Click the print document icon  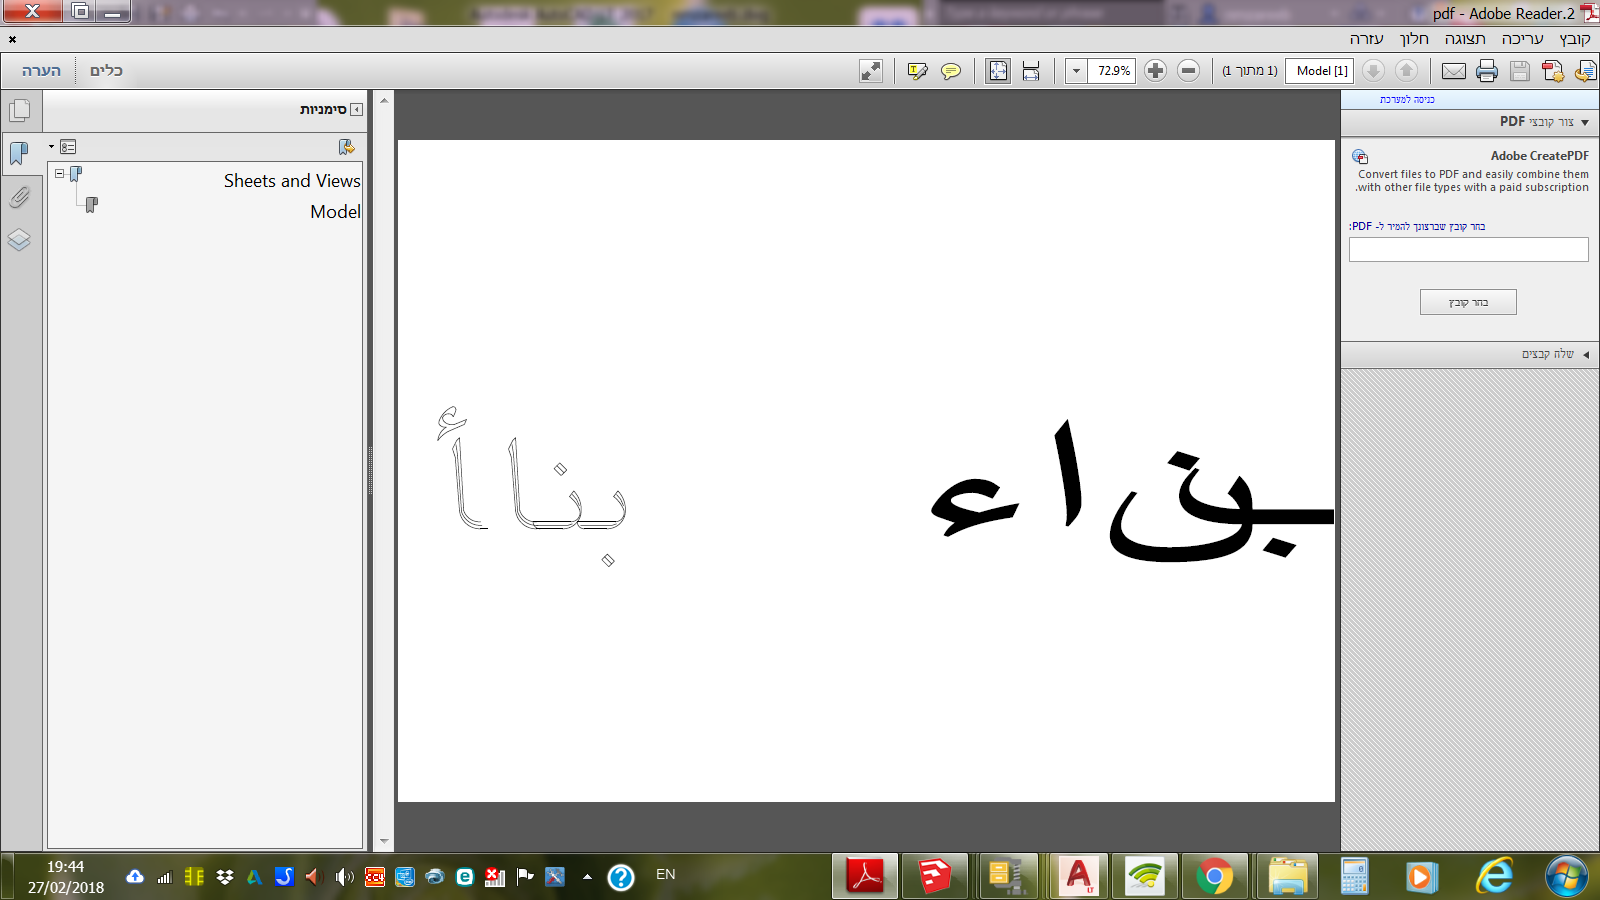[1487, 70]
